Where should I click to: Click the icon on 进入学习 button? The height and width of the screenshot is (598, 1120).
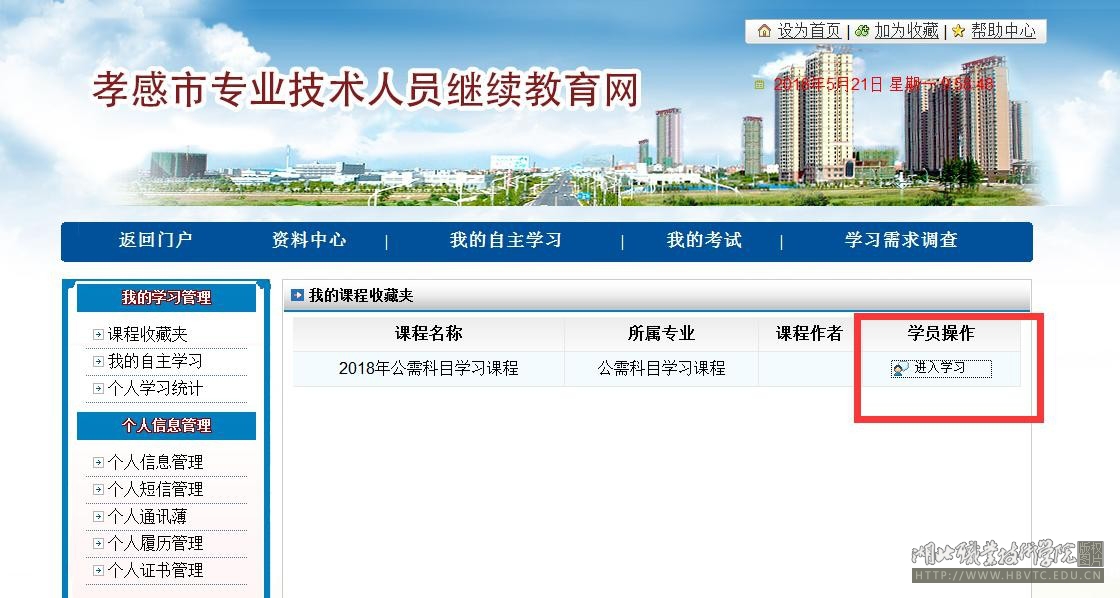click(x=901, y=369)
